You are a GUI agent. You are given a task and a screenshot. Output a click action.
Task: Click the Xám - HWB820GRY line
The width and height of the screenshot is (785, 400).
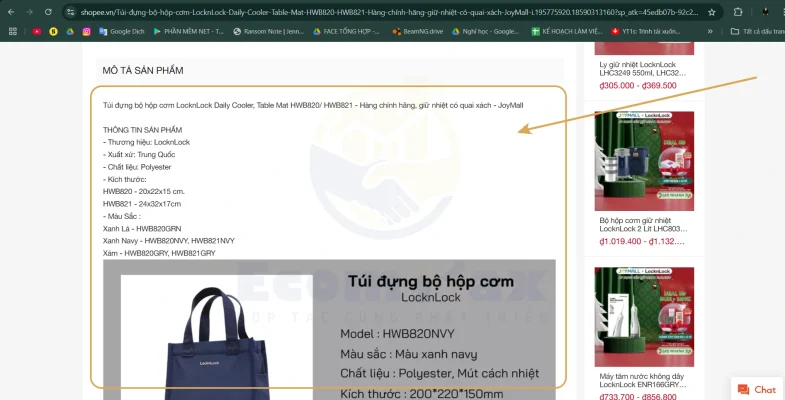click(x=159, y=253)
